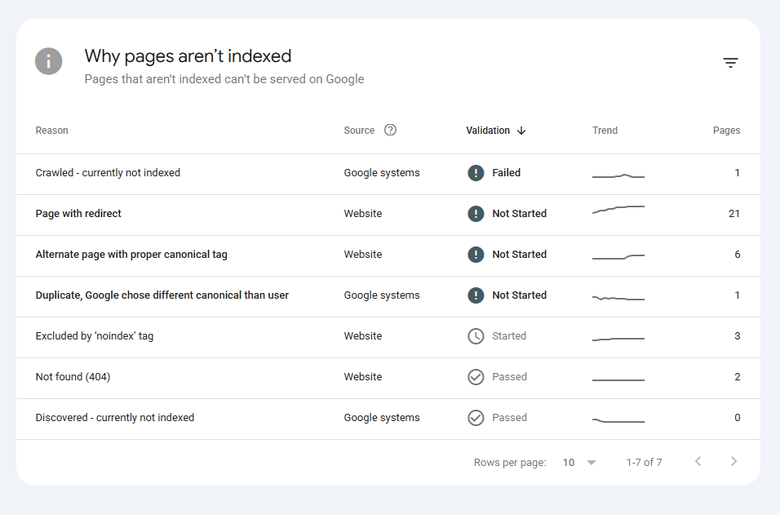This screenshot has width=780, height=515.
Task: Click the Reason column header
Action: [52, 130]
